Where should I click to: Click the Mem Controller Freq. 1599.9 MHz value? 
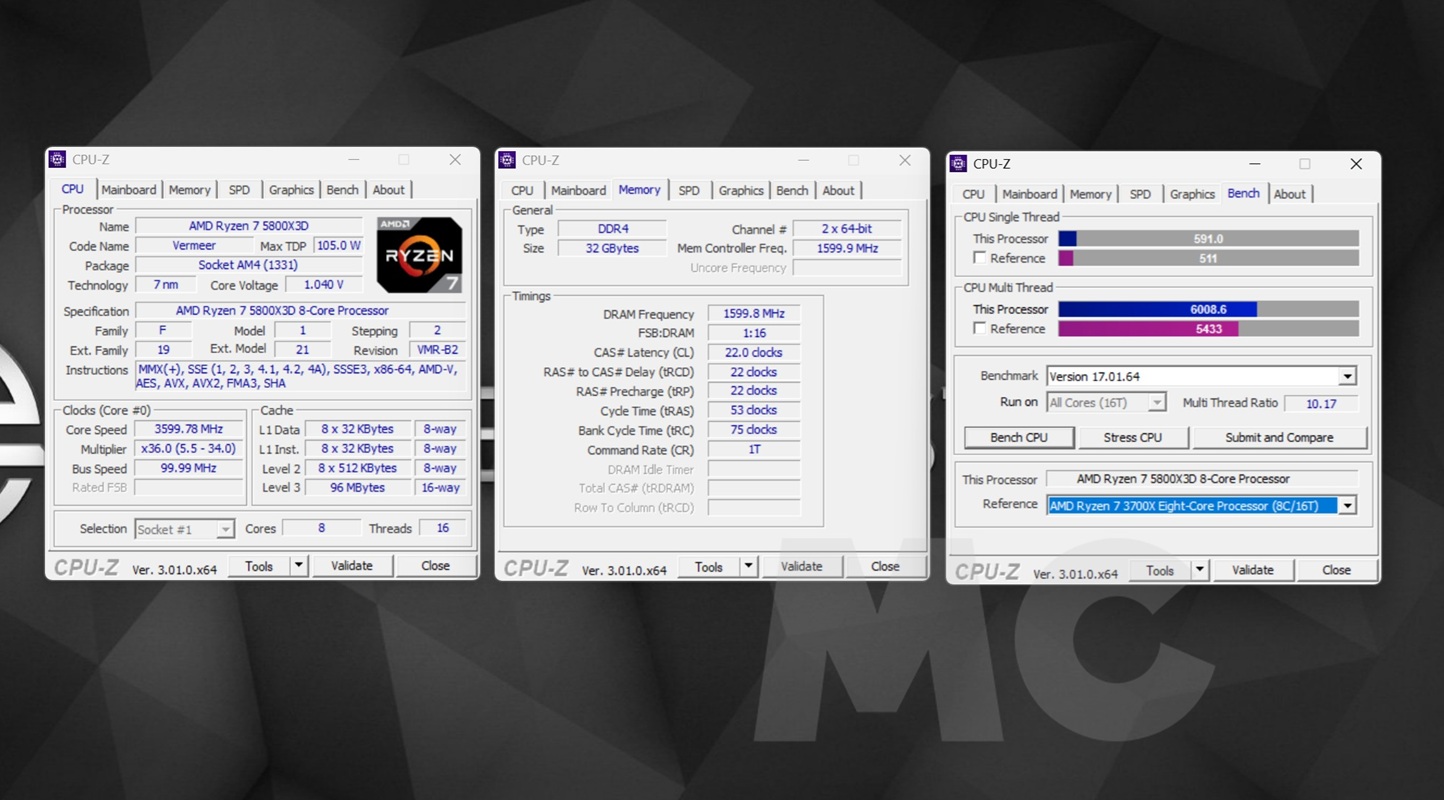(x=847, y=249)
